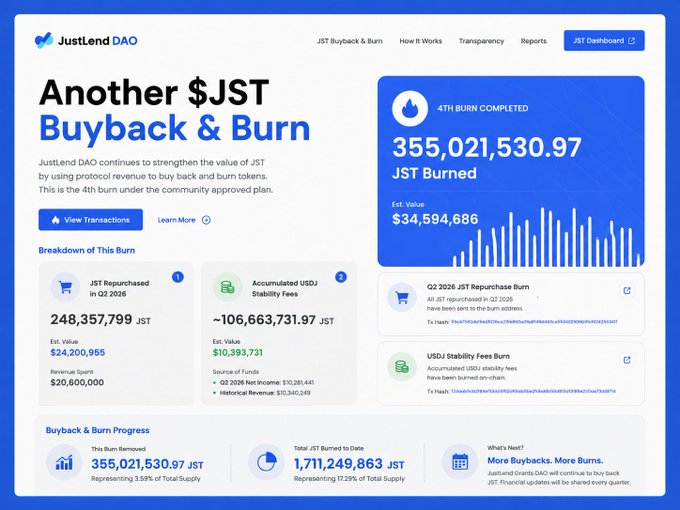The height and width of the screenshot is (510, 680).
Task: Open external link for USDJ Stability Fees Burn
Action: (x=627, y=360)
